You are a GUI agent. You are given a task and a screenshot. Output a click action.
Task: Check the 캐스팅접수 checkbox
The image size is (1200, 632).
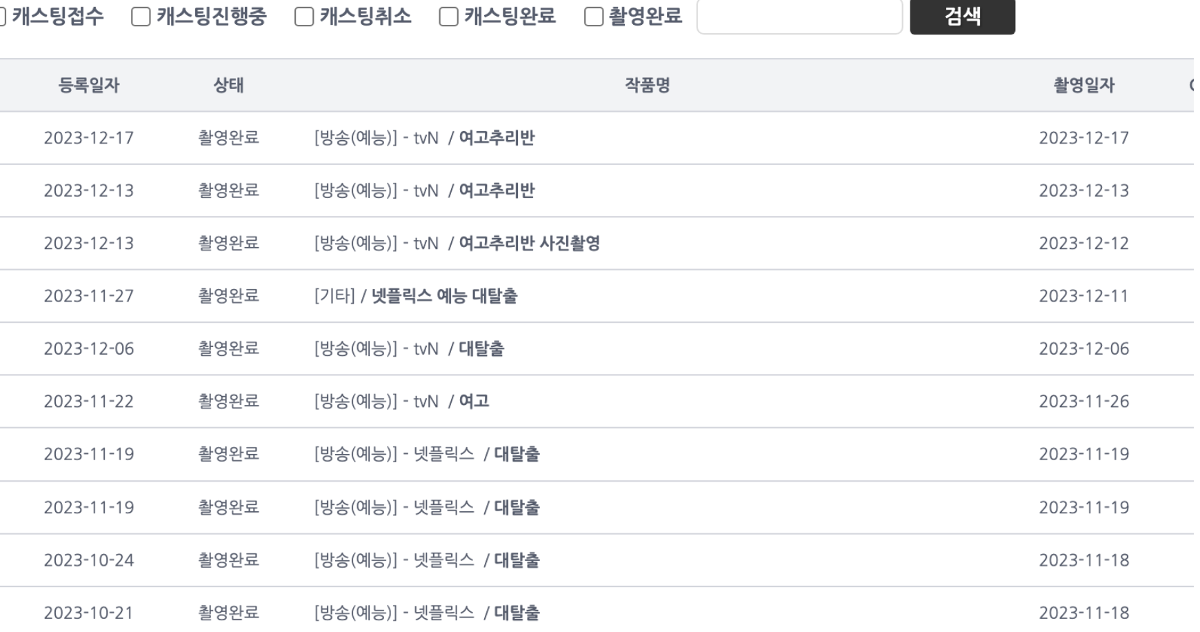point(3,17)
